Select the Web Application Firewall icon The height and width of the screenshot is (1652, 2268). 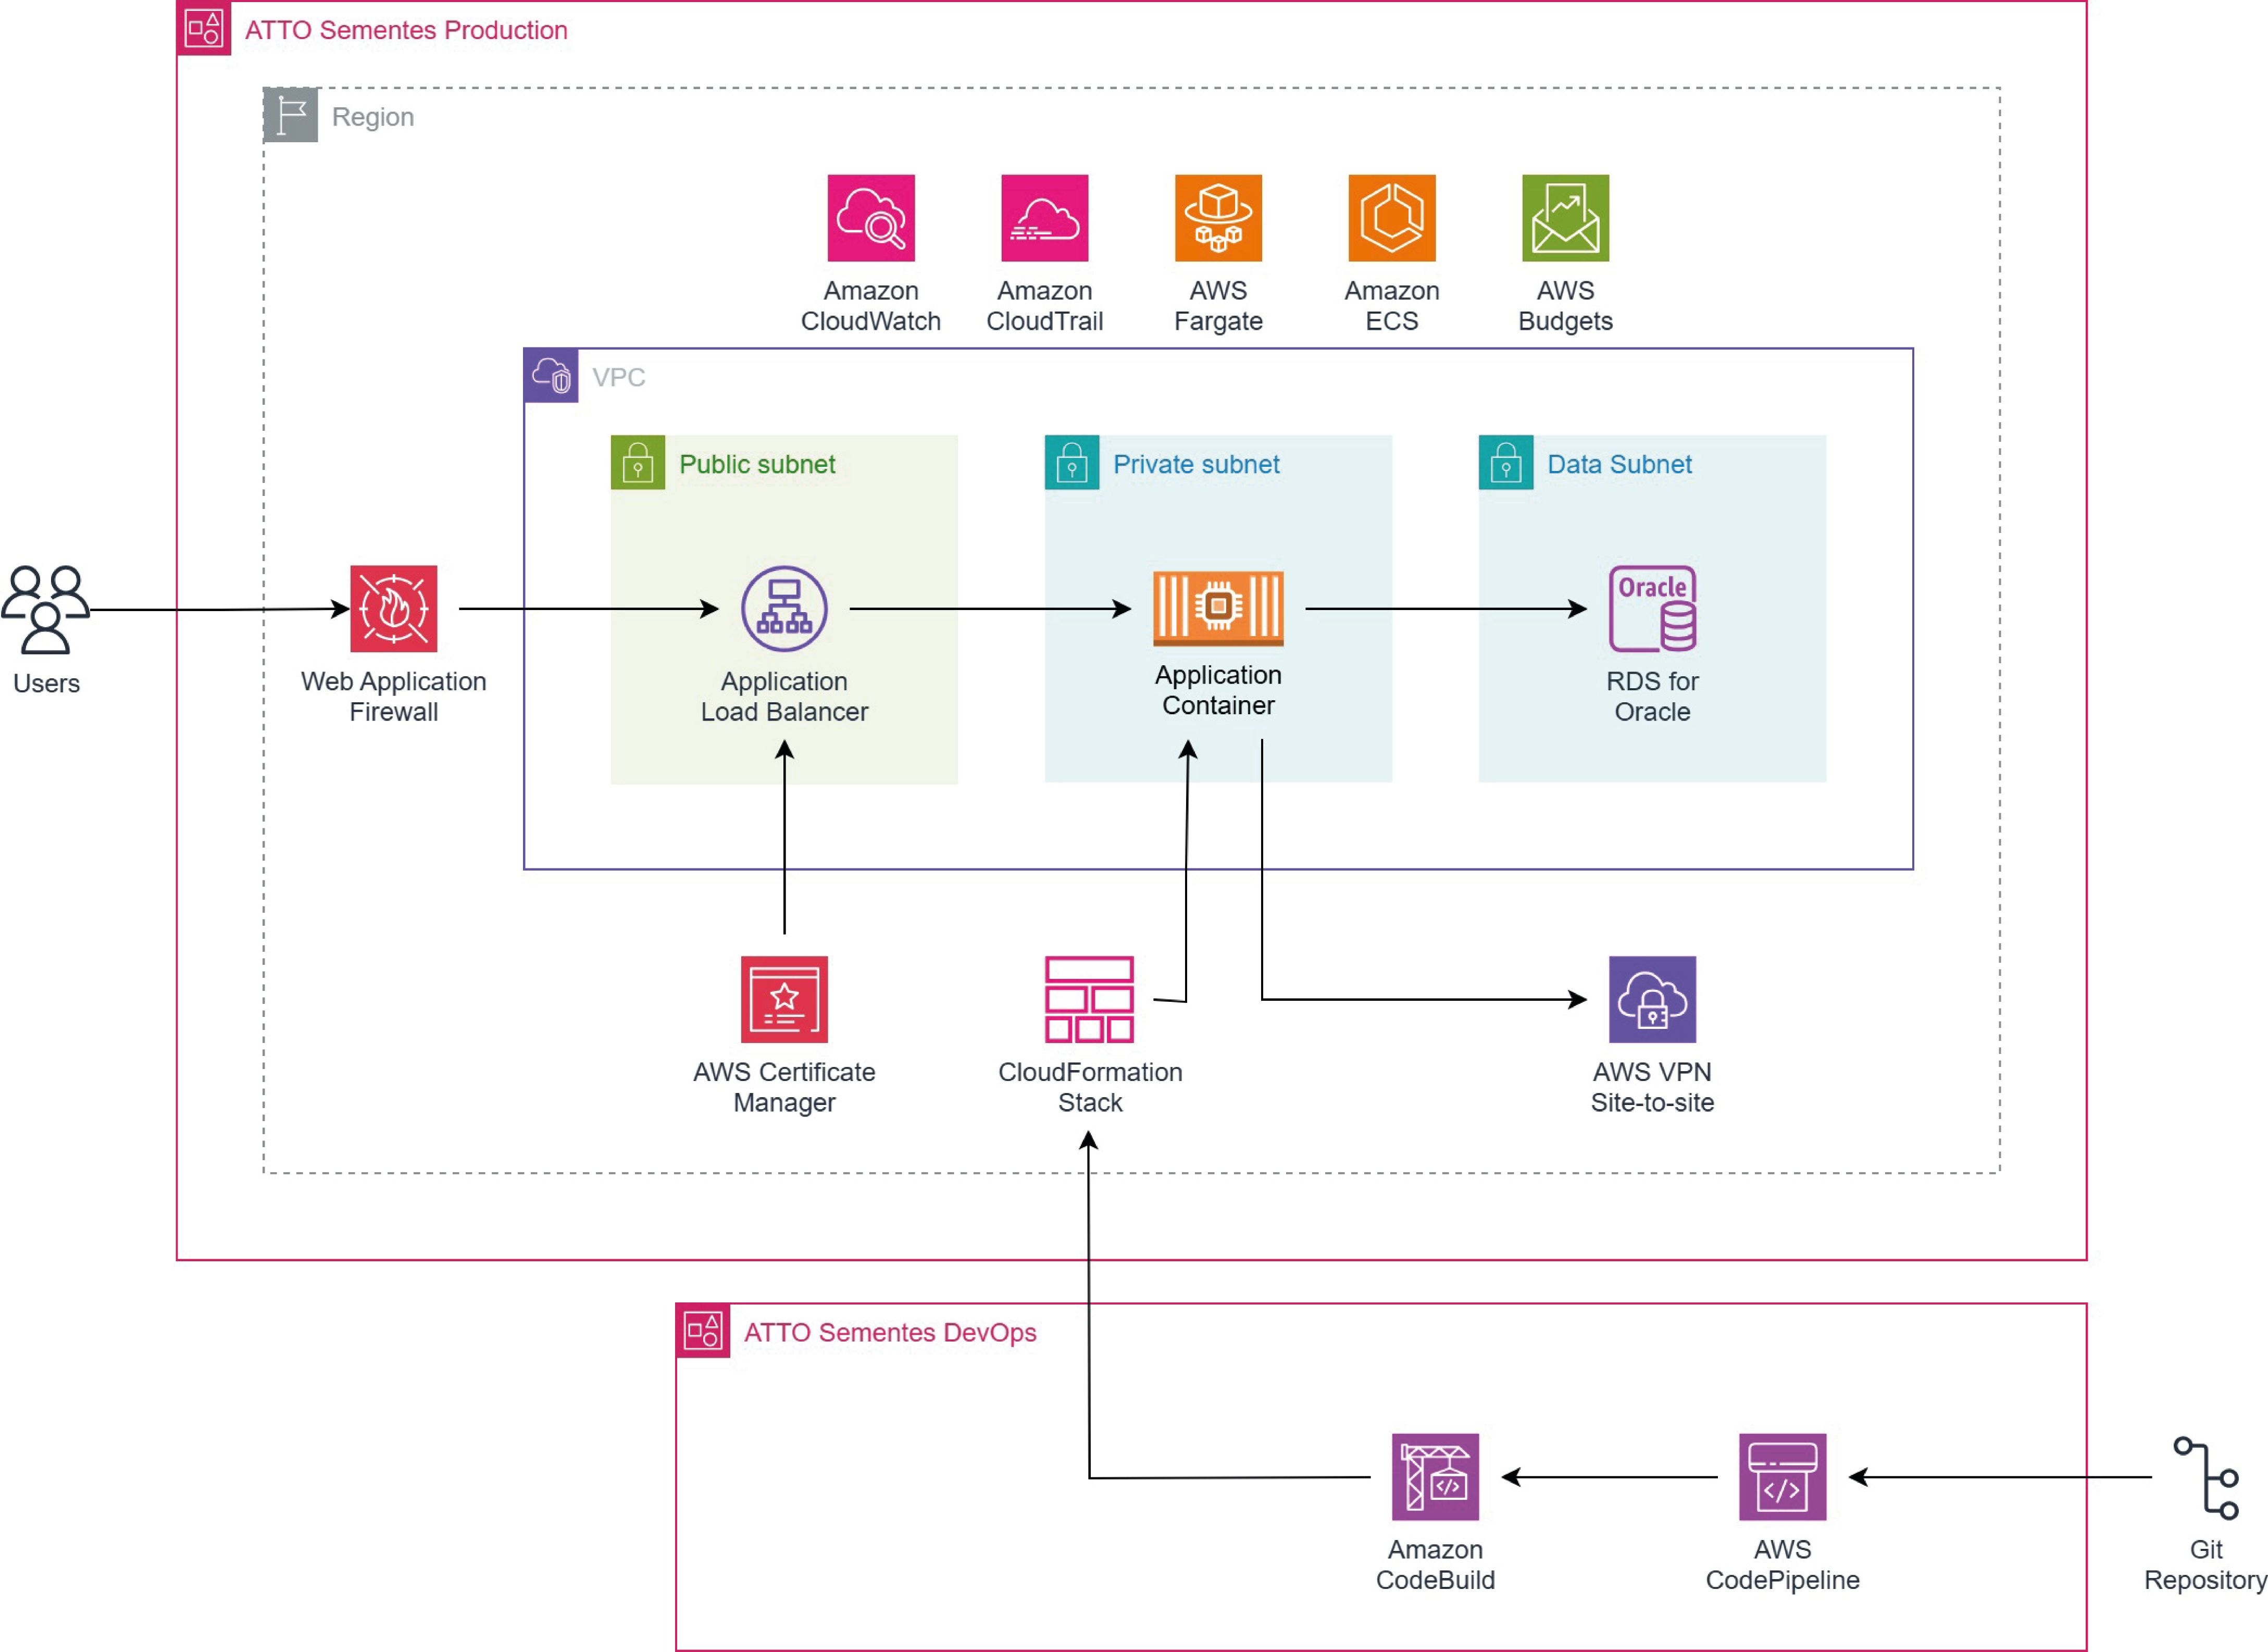[393, 608]
